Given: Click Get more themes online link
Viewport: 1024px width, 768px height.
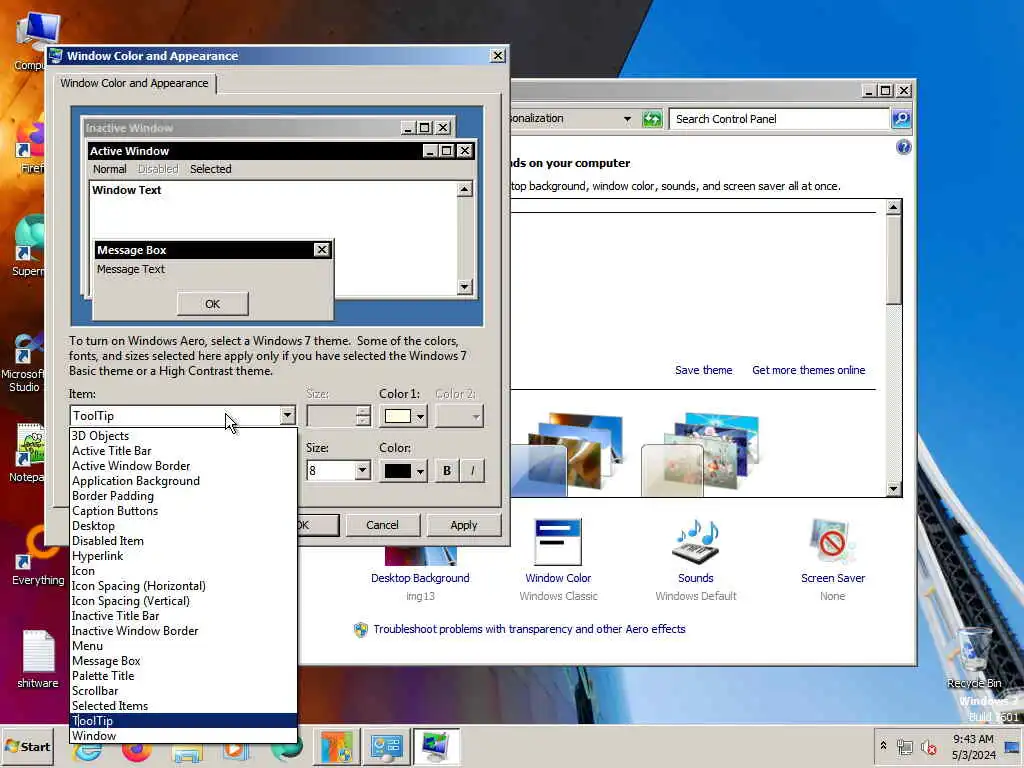Looking at the screenshot, I should point(808,370).
